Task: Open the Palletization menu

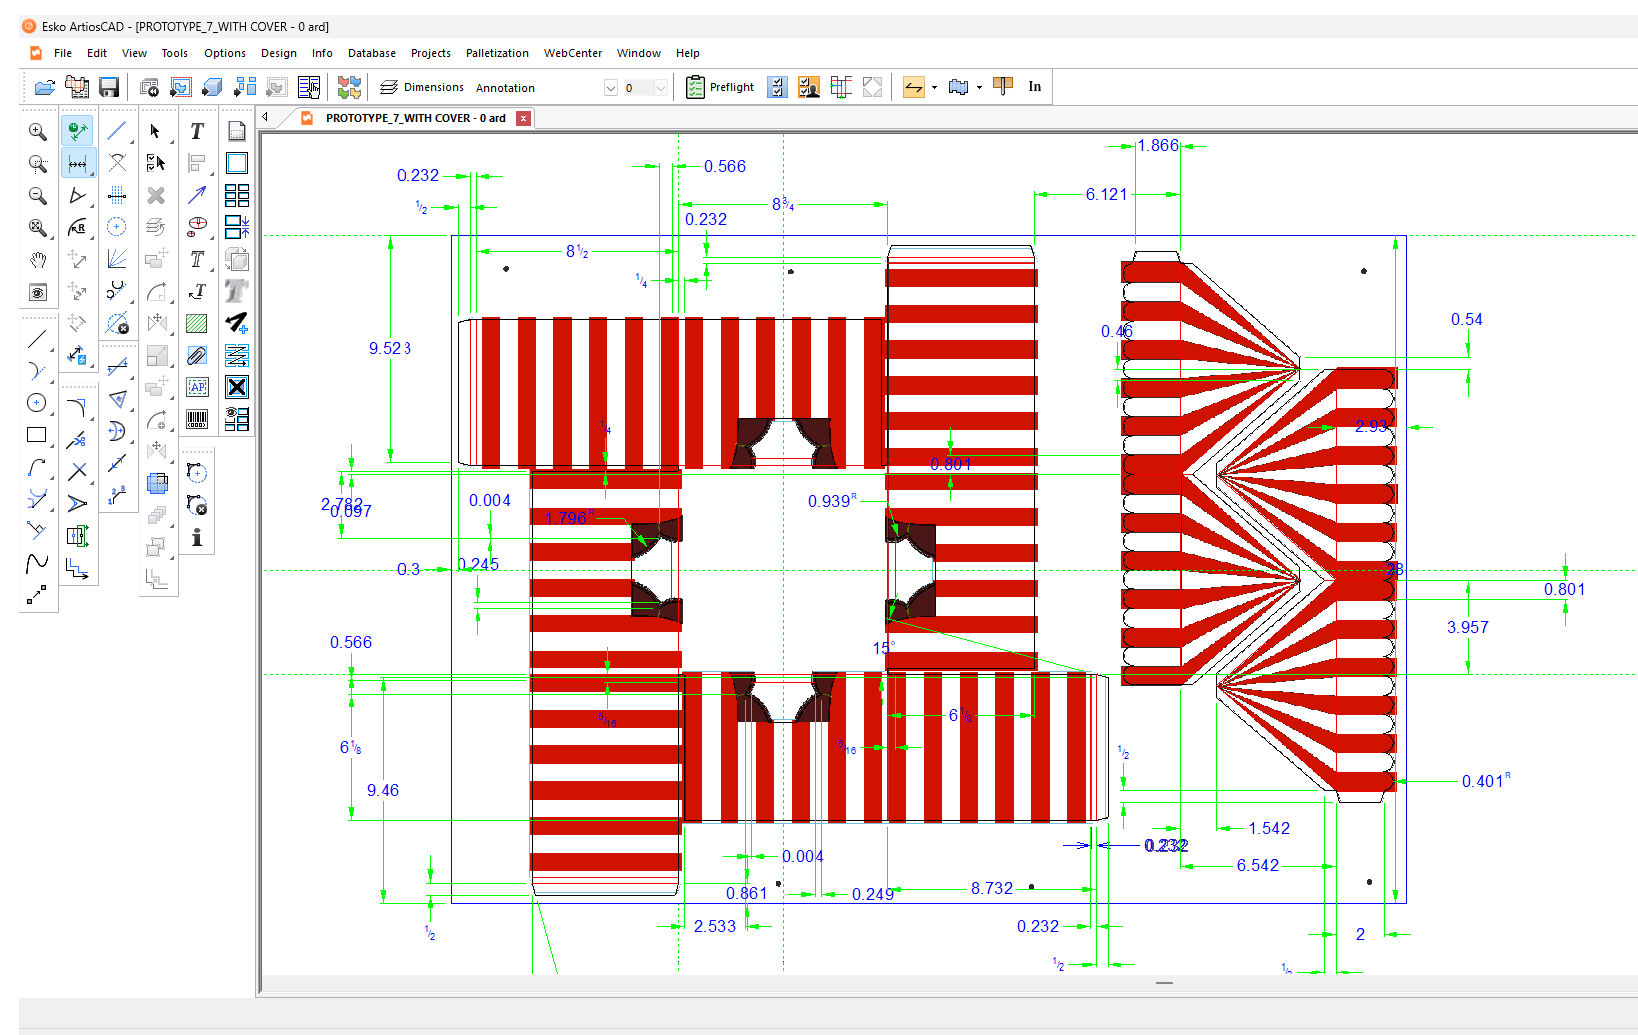Action: [x=497, y=53]
